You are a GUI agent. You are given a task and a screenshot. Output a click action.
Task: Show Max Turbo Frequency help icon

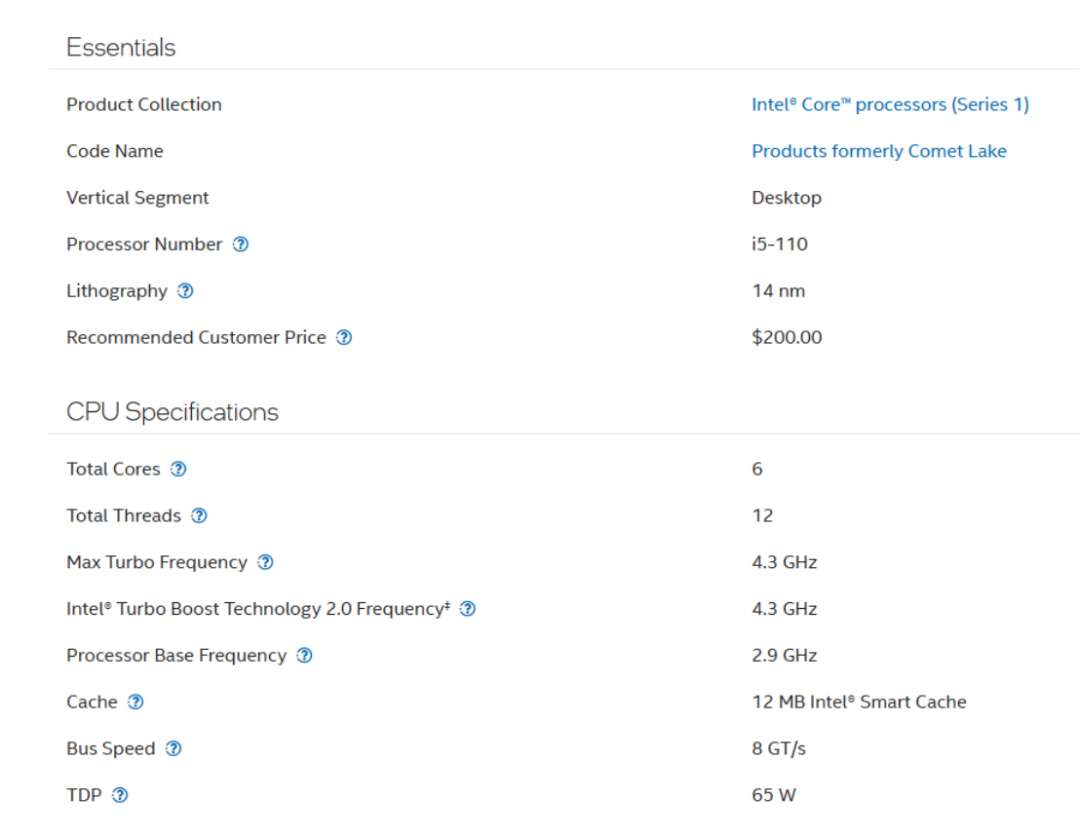(x=265, y=562)
